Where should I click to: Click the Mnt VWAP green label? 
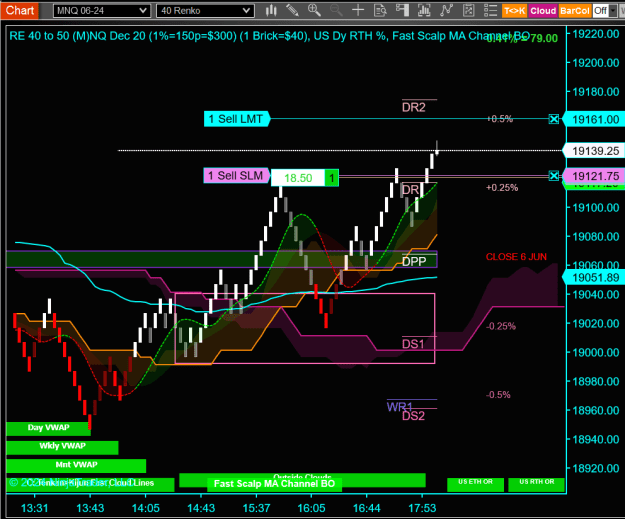pos(76,465)
